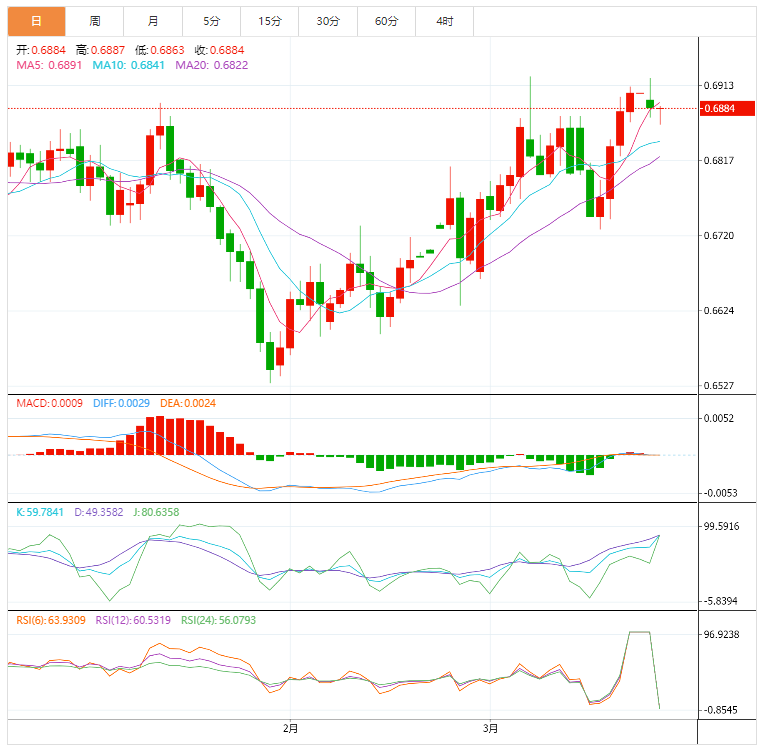767x752 pixels.
Task: Click the 高: 0.6887 high price
Action: (x=100, y=50)
